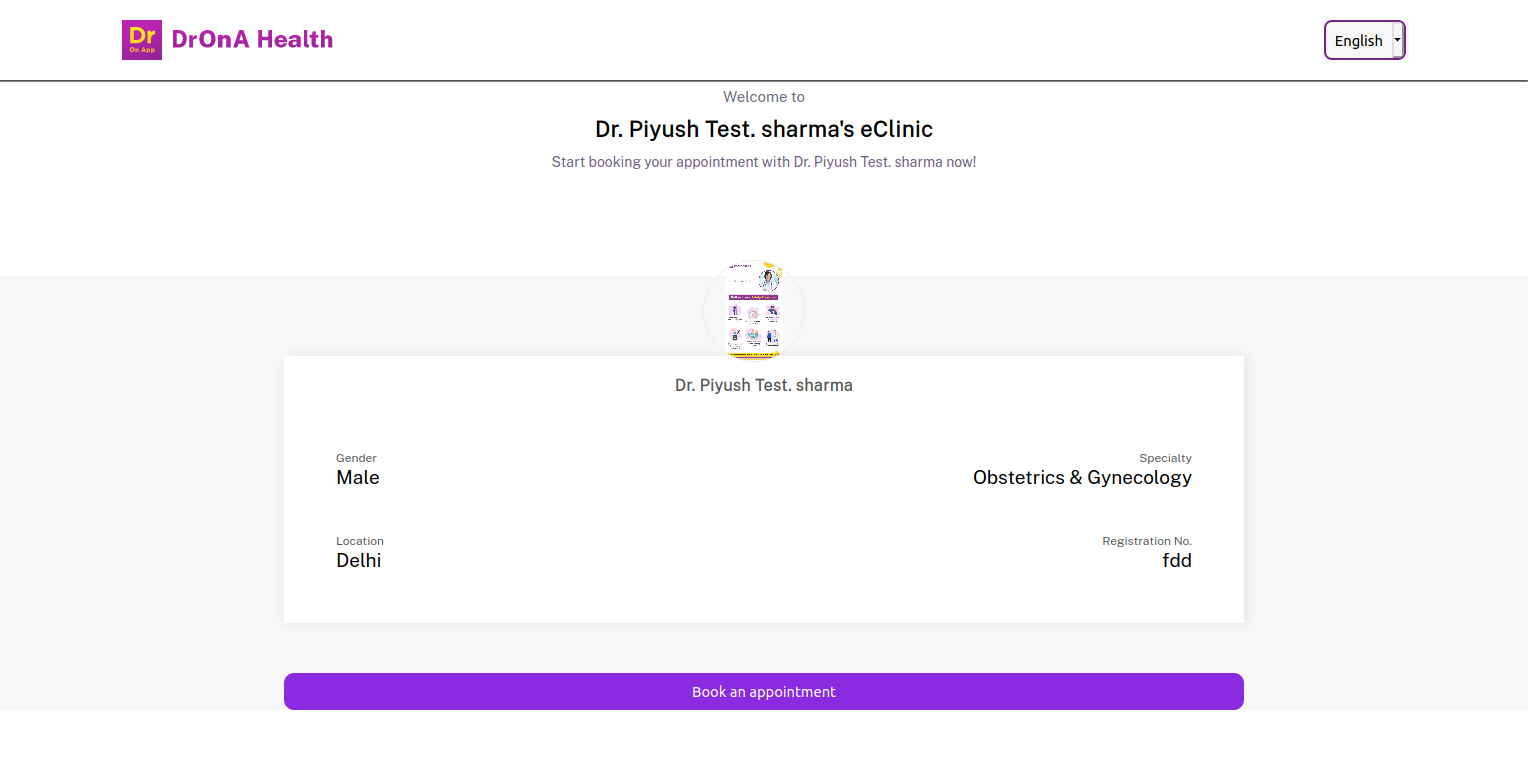Screen dimensions: 1528x762
Task: Open the English language dropdown
Action: [x=1358, y=41]
